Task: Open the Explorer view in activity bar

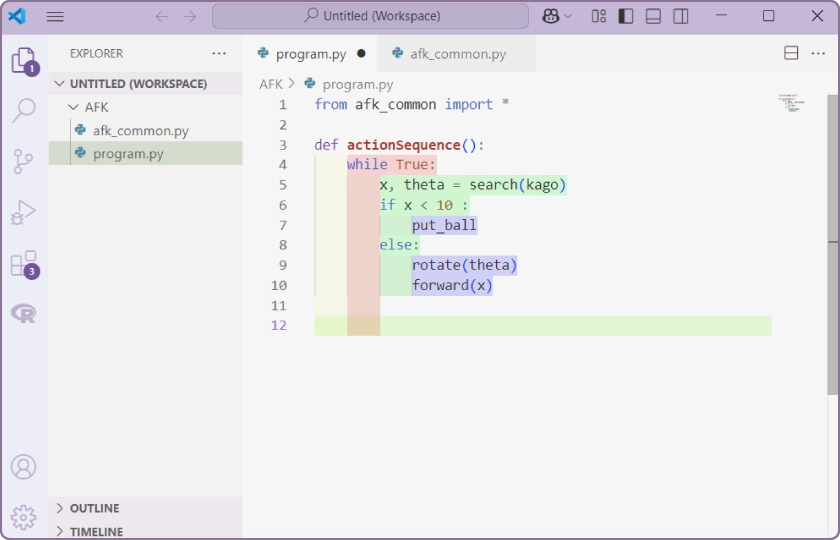Action: [x=24, y=60]
